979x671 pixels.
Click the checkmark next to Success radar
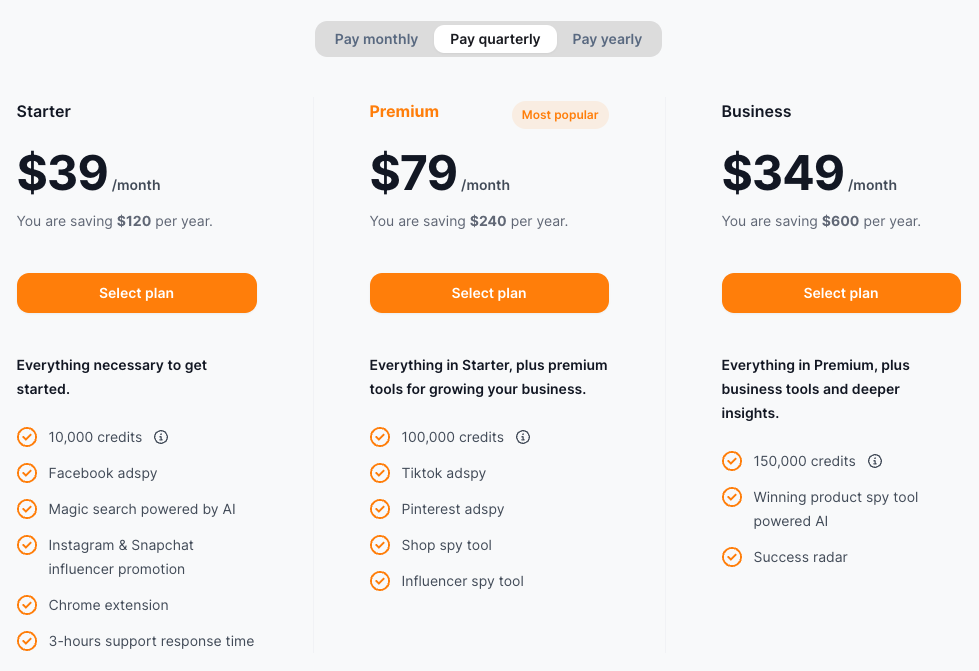pos(732,557)
